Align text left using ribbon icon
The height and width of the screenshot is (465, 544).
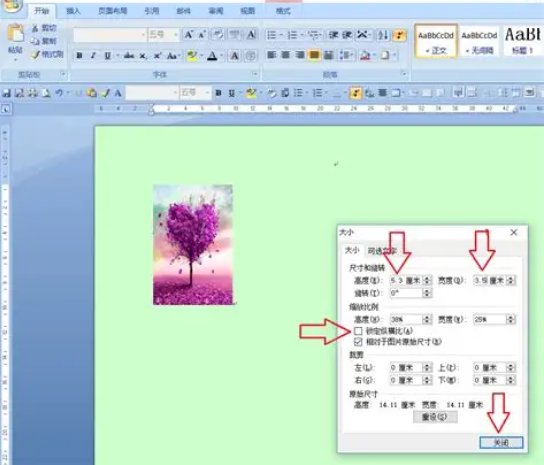tap(271, 55)
